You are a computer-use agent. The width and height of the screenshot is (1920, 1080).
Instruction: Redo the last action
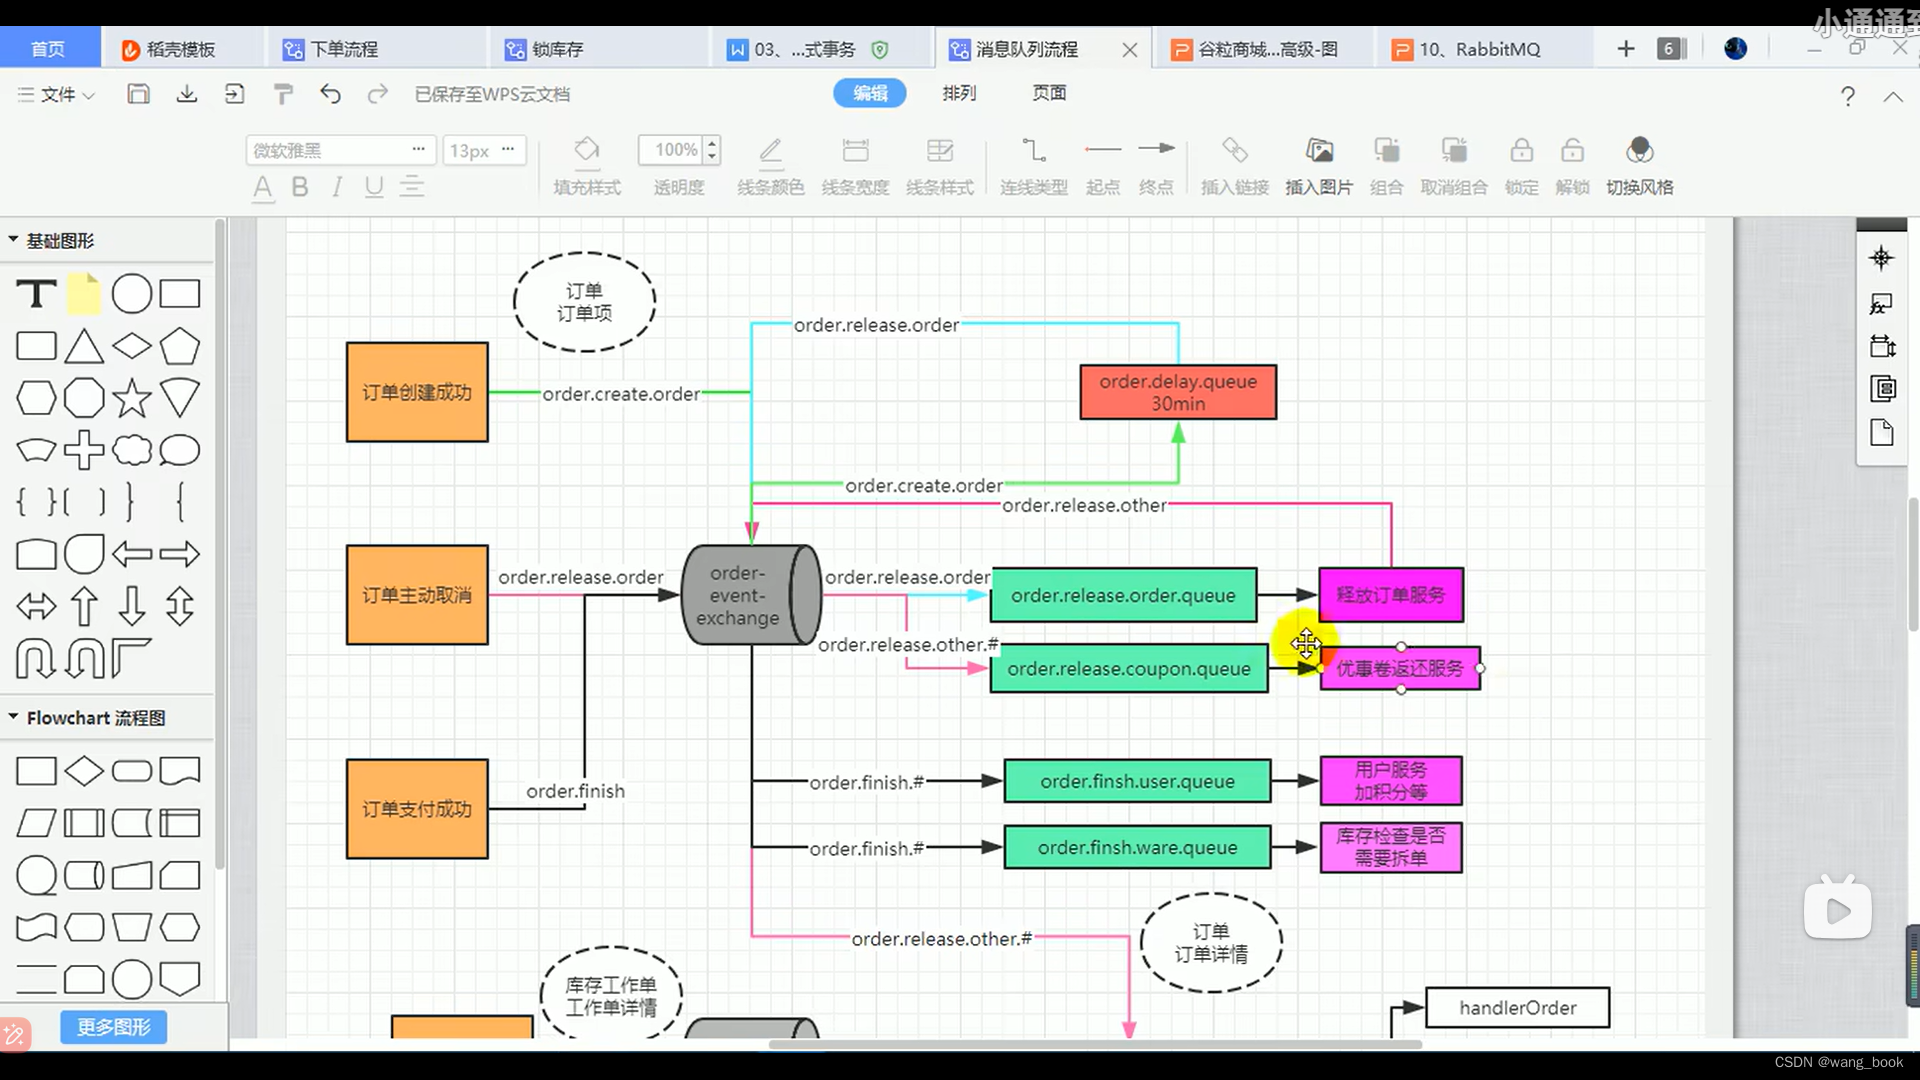tap(377, 94)
